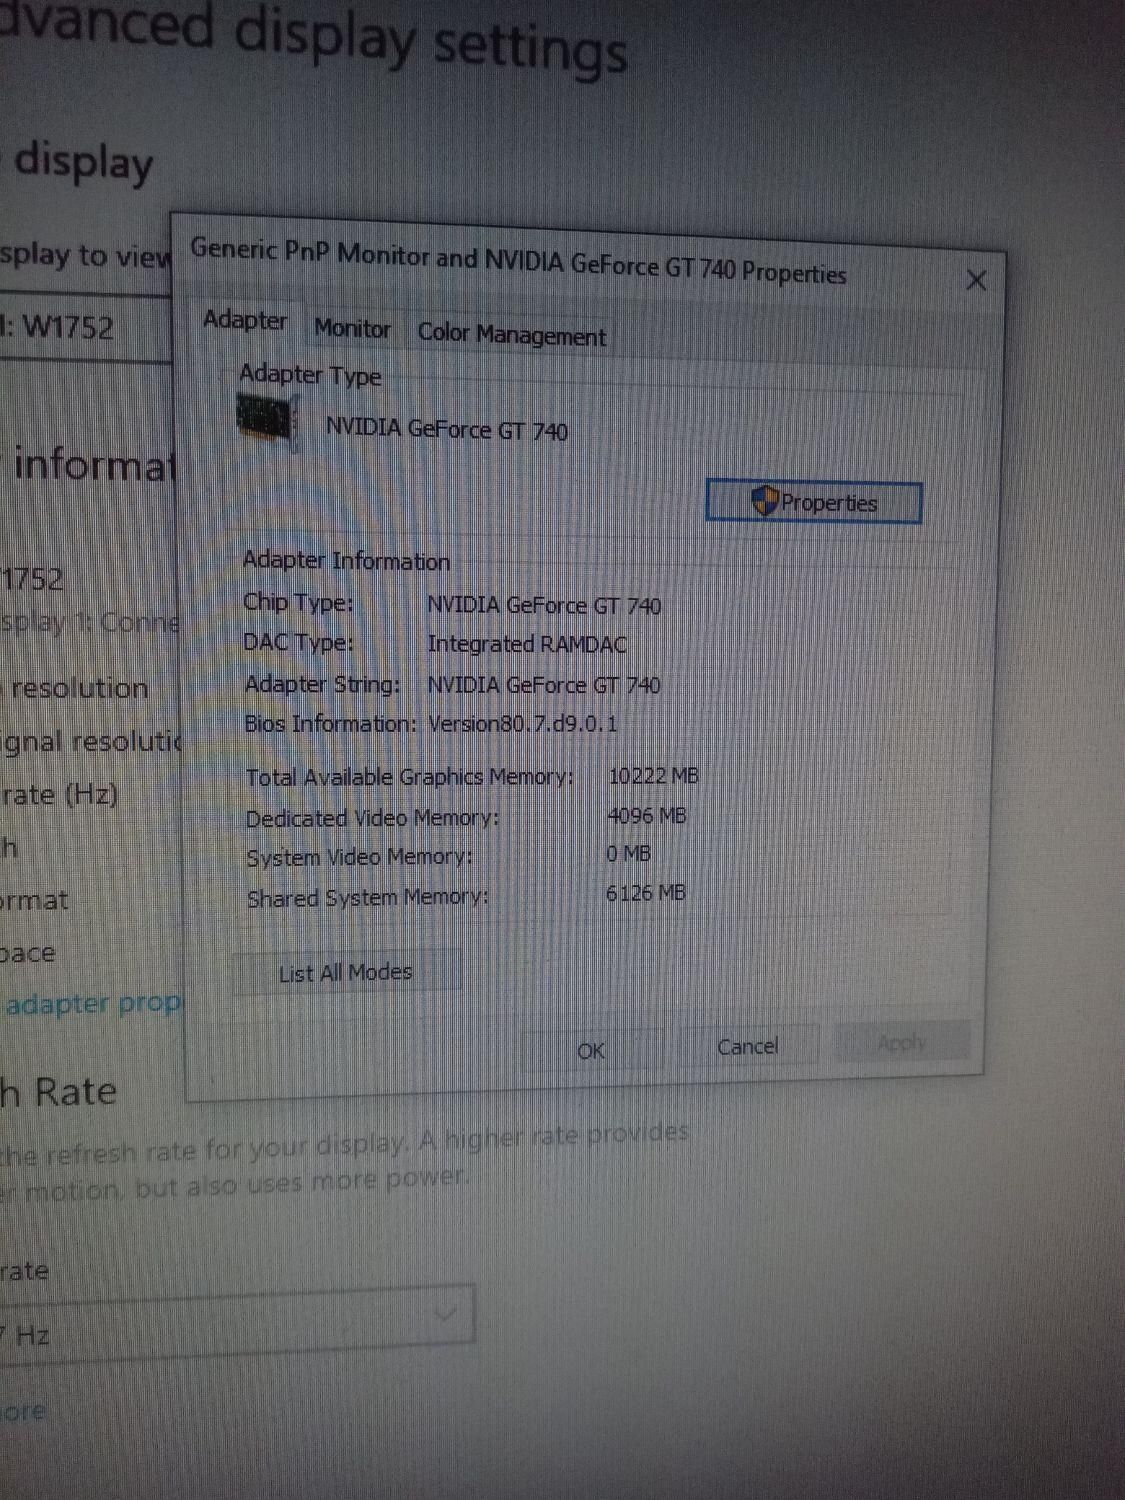This screenshot has height=1500, width=1125.
Task: Select the 0 MB system video memory value
Action: (x=628, y=854)
